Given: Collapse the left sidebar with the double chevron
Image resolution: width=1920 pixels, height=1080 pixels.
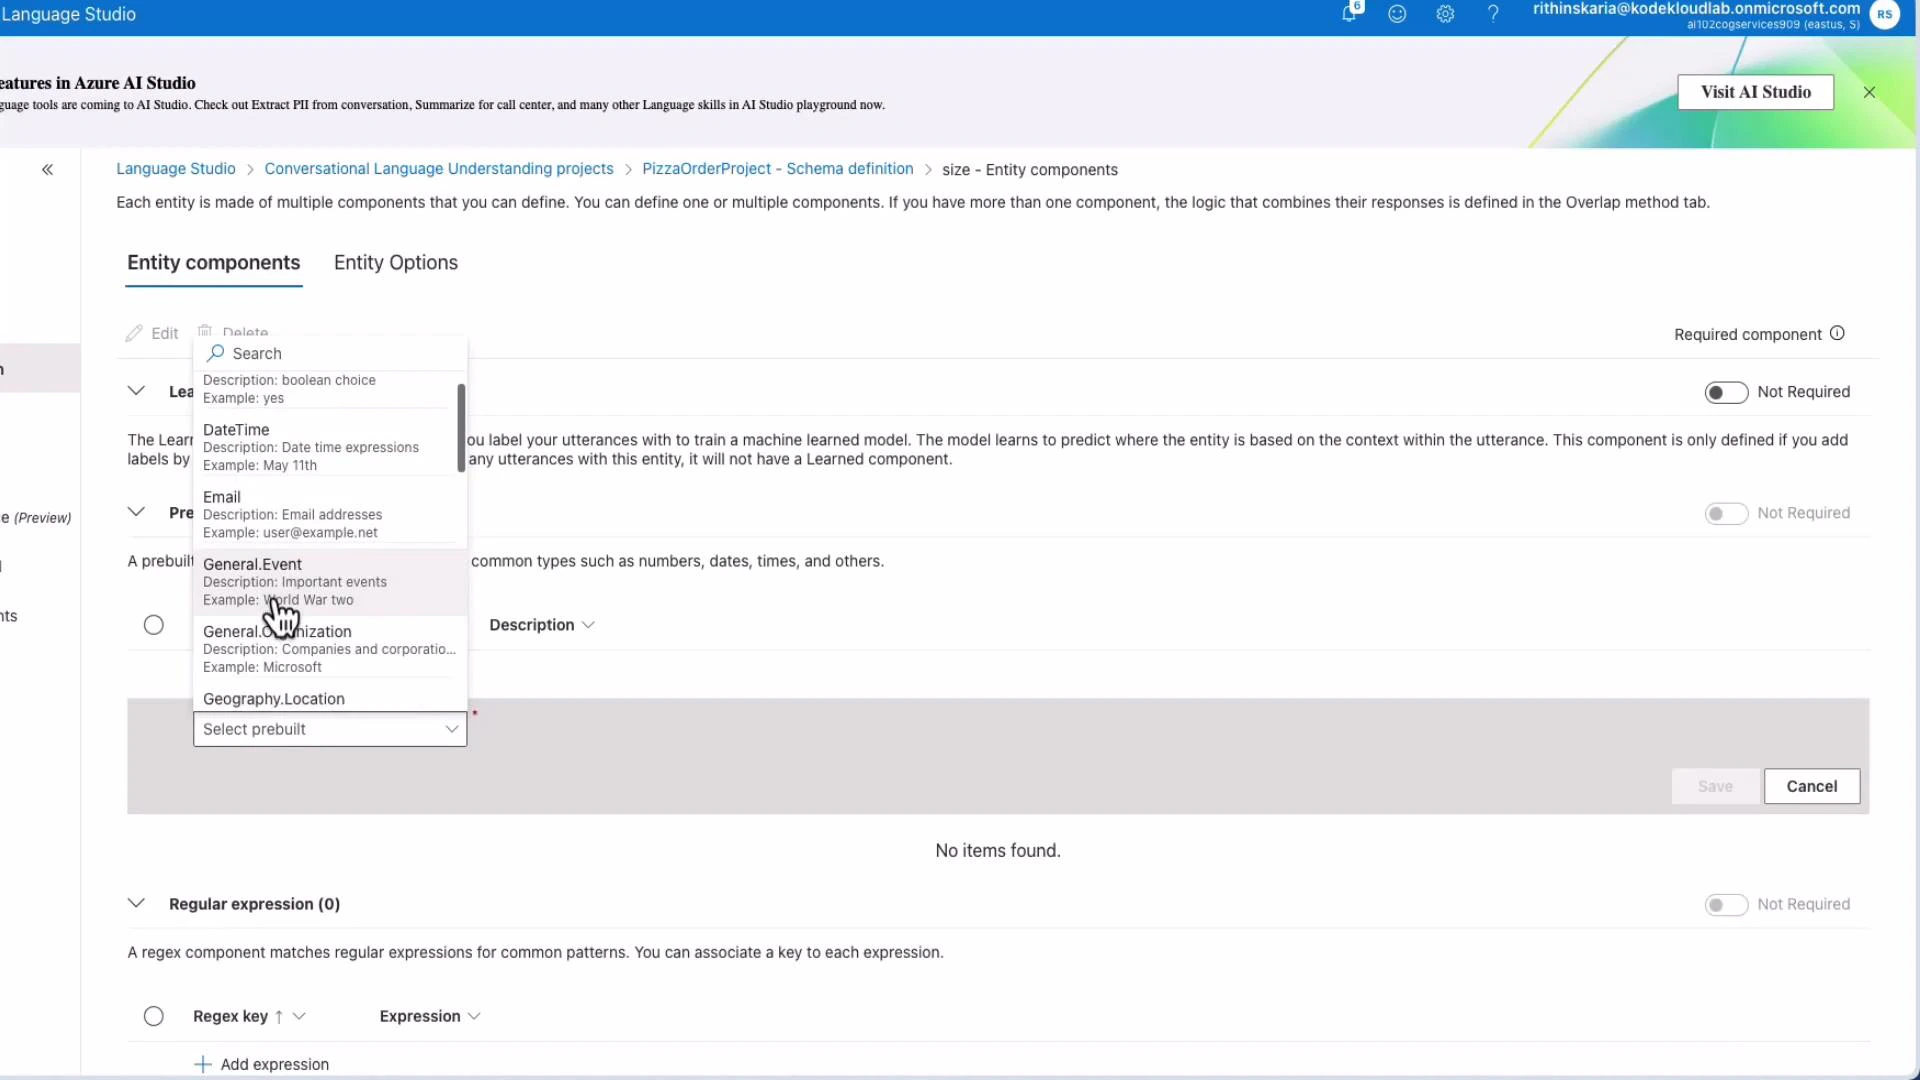Looking at the screenshot, I should 47,169.
